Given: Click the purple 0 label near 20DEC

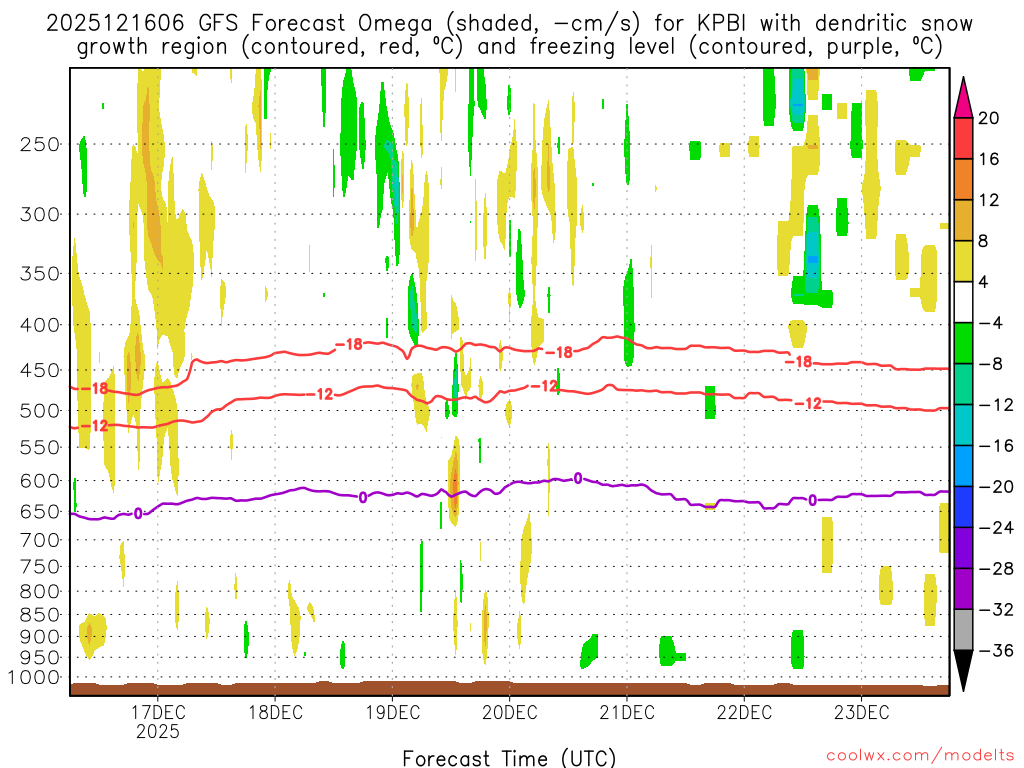Looking at the screenshot, I should 578,479.
